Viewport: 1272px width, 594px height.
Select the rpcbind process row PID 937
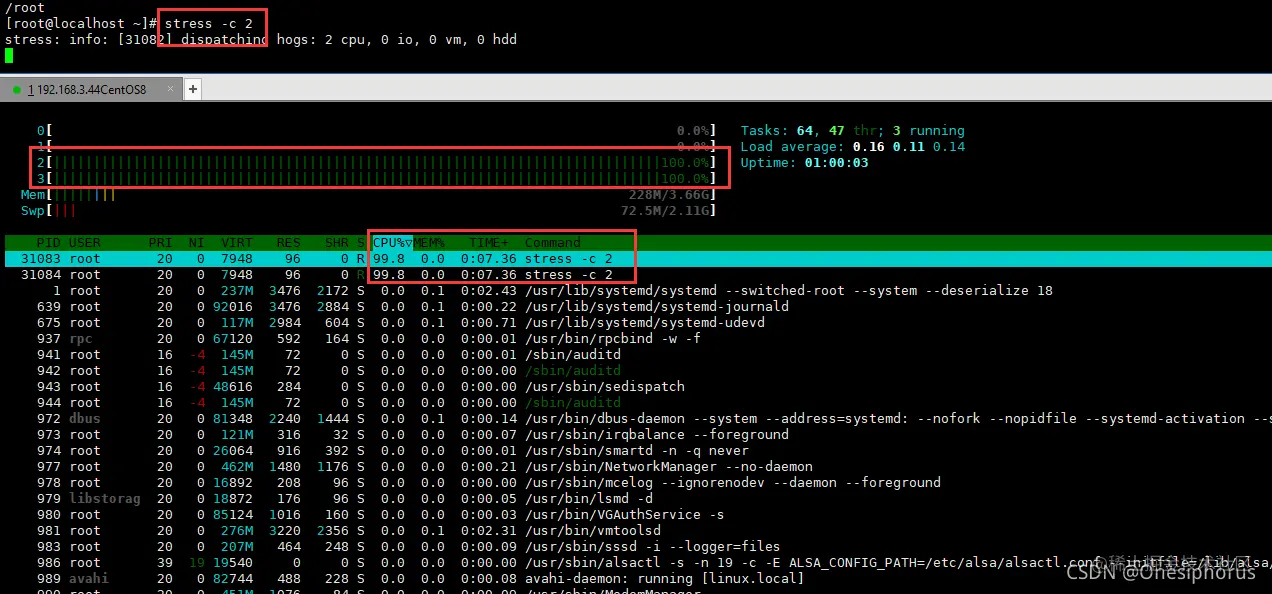tap(636, 338)
